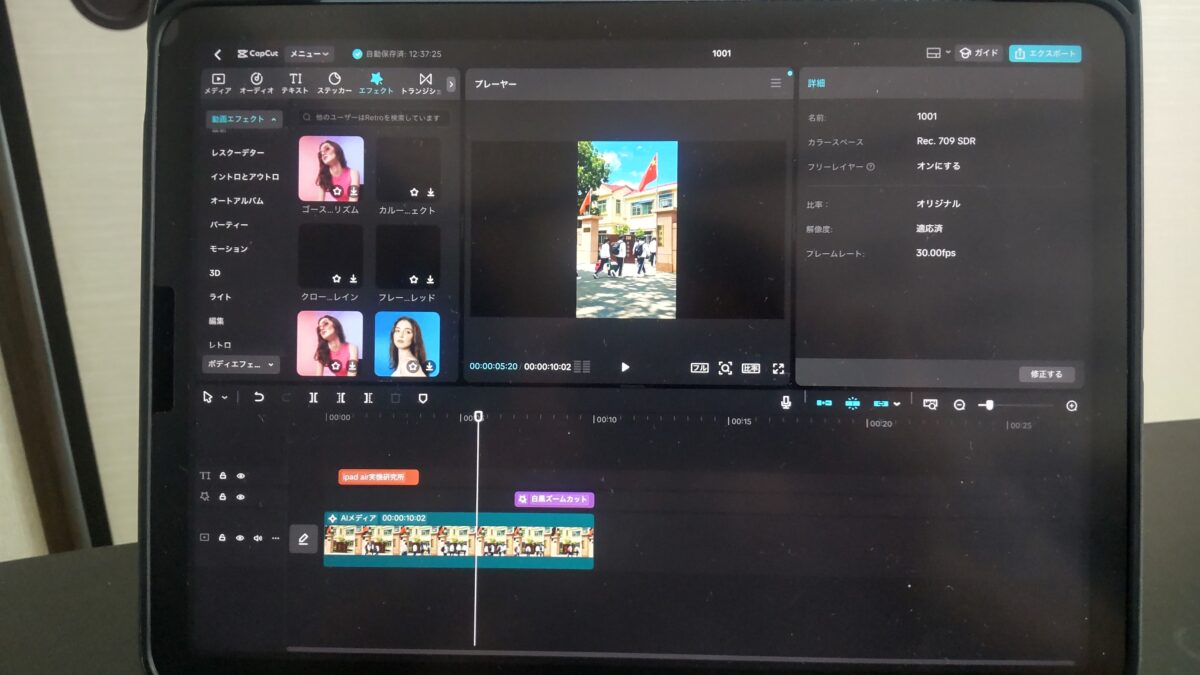Favorite the ゴース...リズム effect
This screenshot has width=1200, height=675.
(x=337, y=192)
